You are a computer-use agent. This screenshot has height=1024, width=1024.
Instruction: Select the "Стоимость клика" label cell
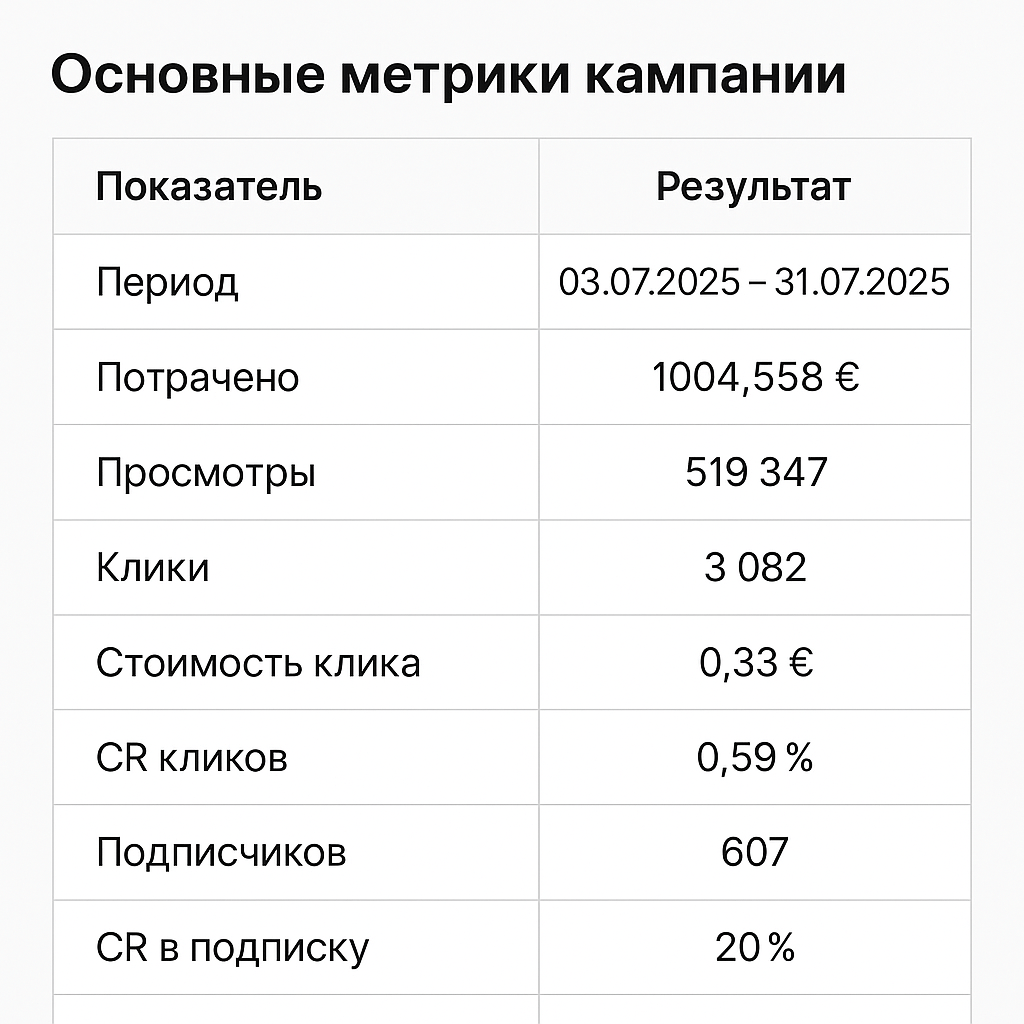coord(258,663)
